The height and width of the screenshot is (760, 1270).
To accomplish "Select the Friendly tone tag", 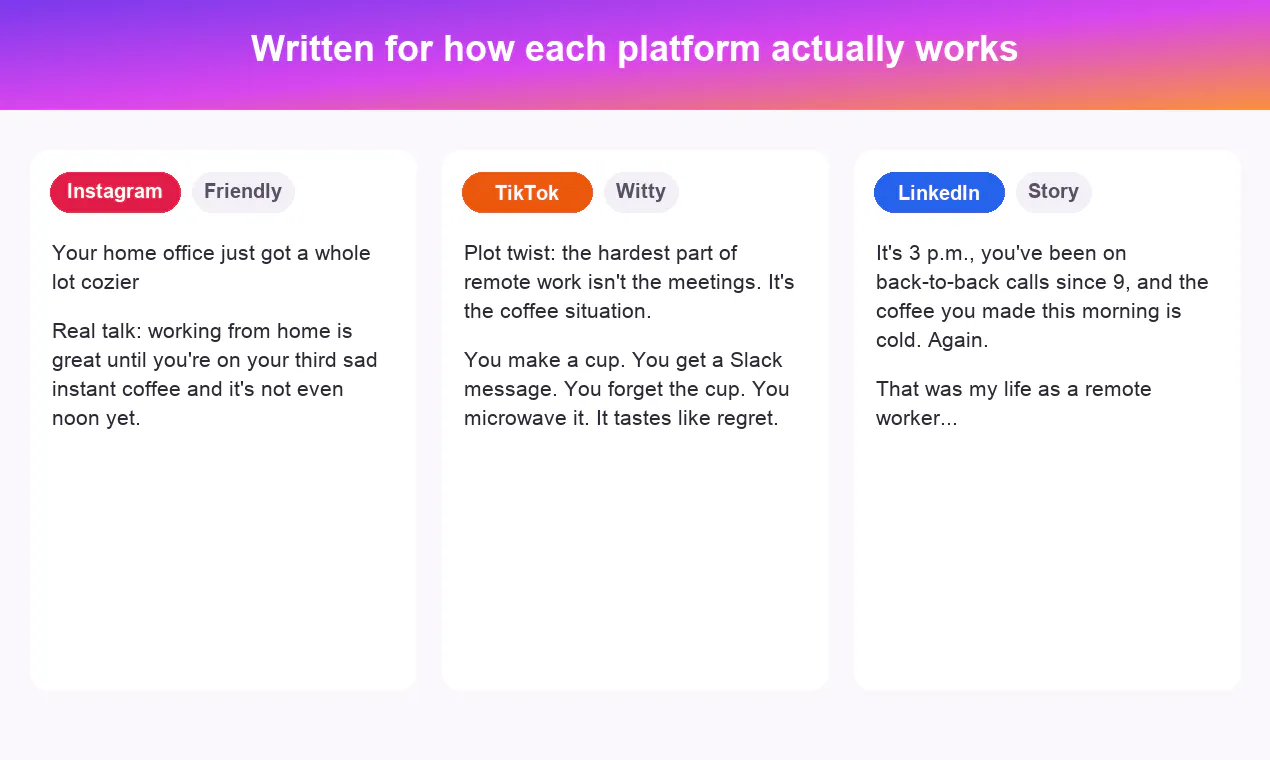I will pos(243,192).
